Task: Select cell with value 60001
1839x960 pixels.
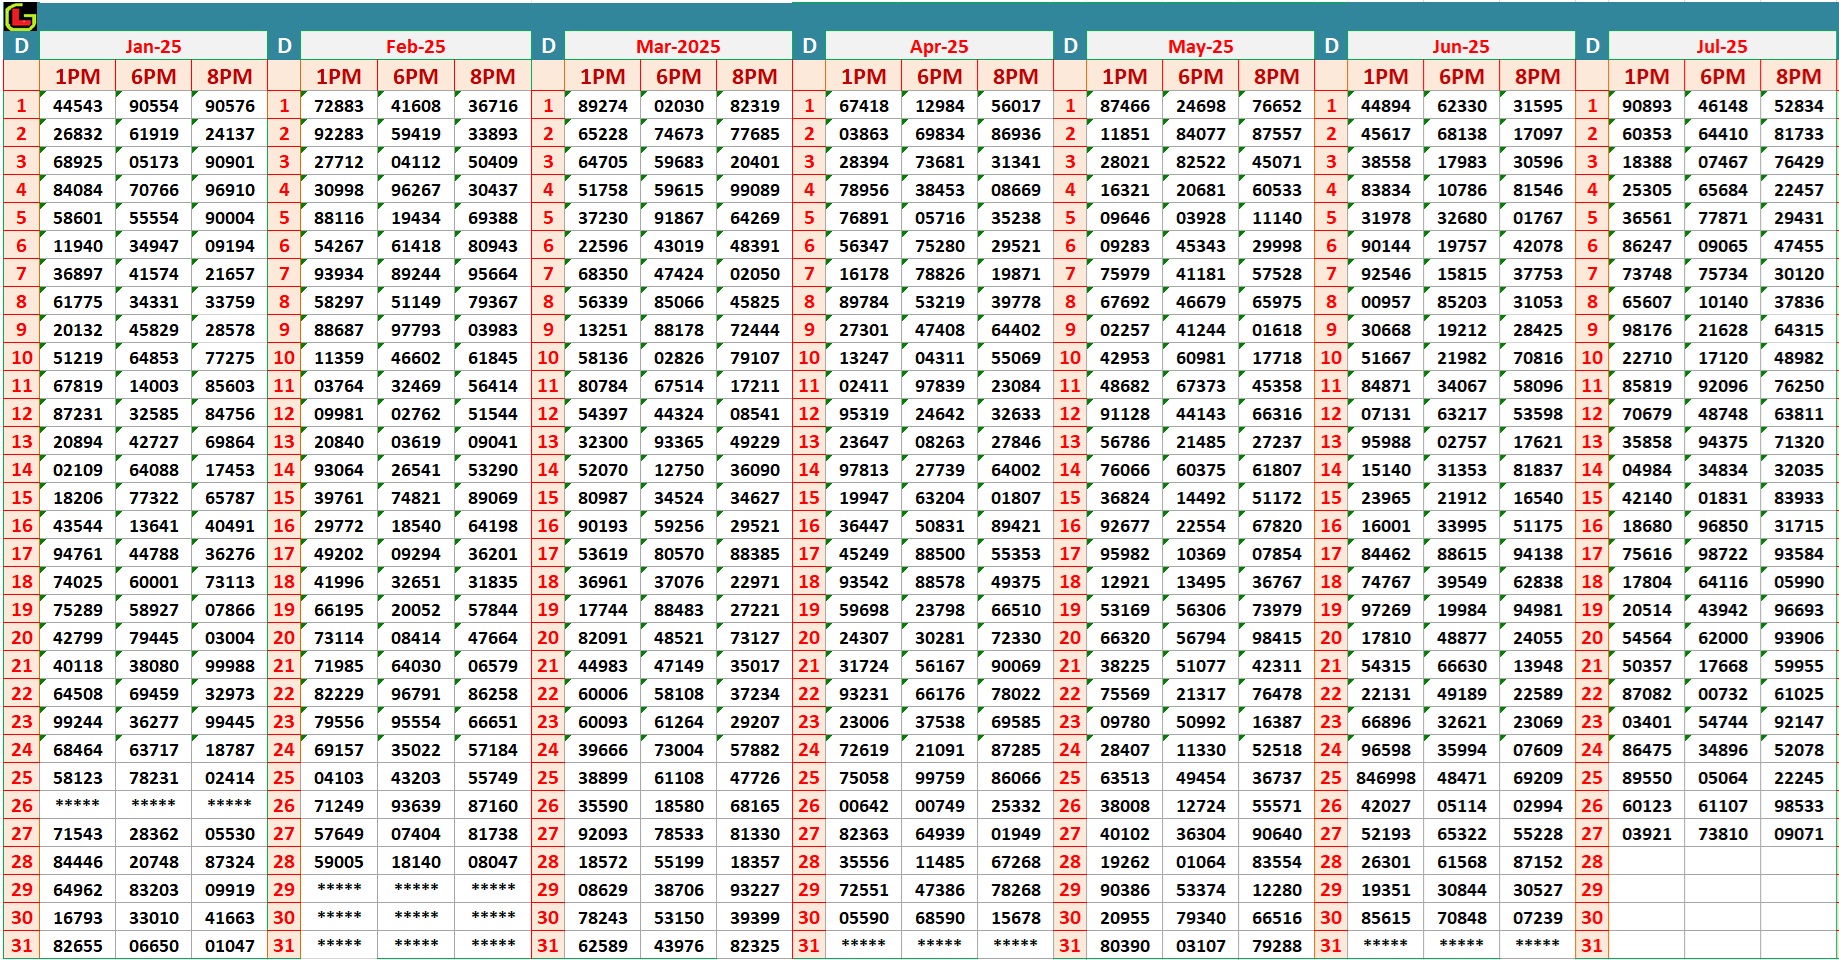Action: [x=154, y=582]
